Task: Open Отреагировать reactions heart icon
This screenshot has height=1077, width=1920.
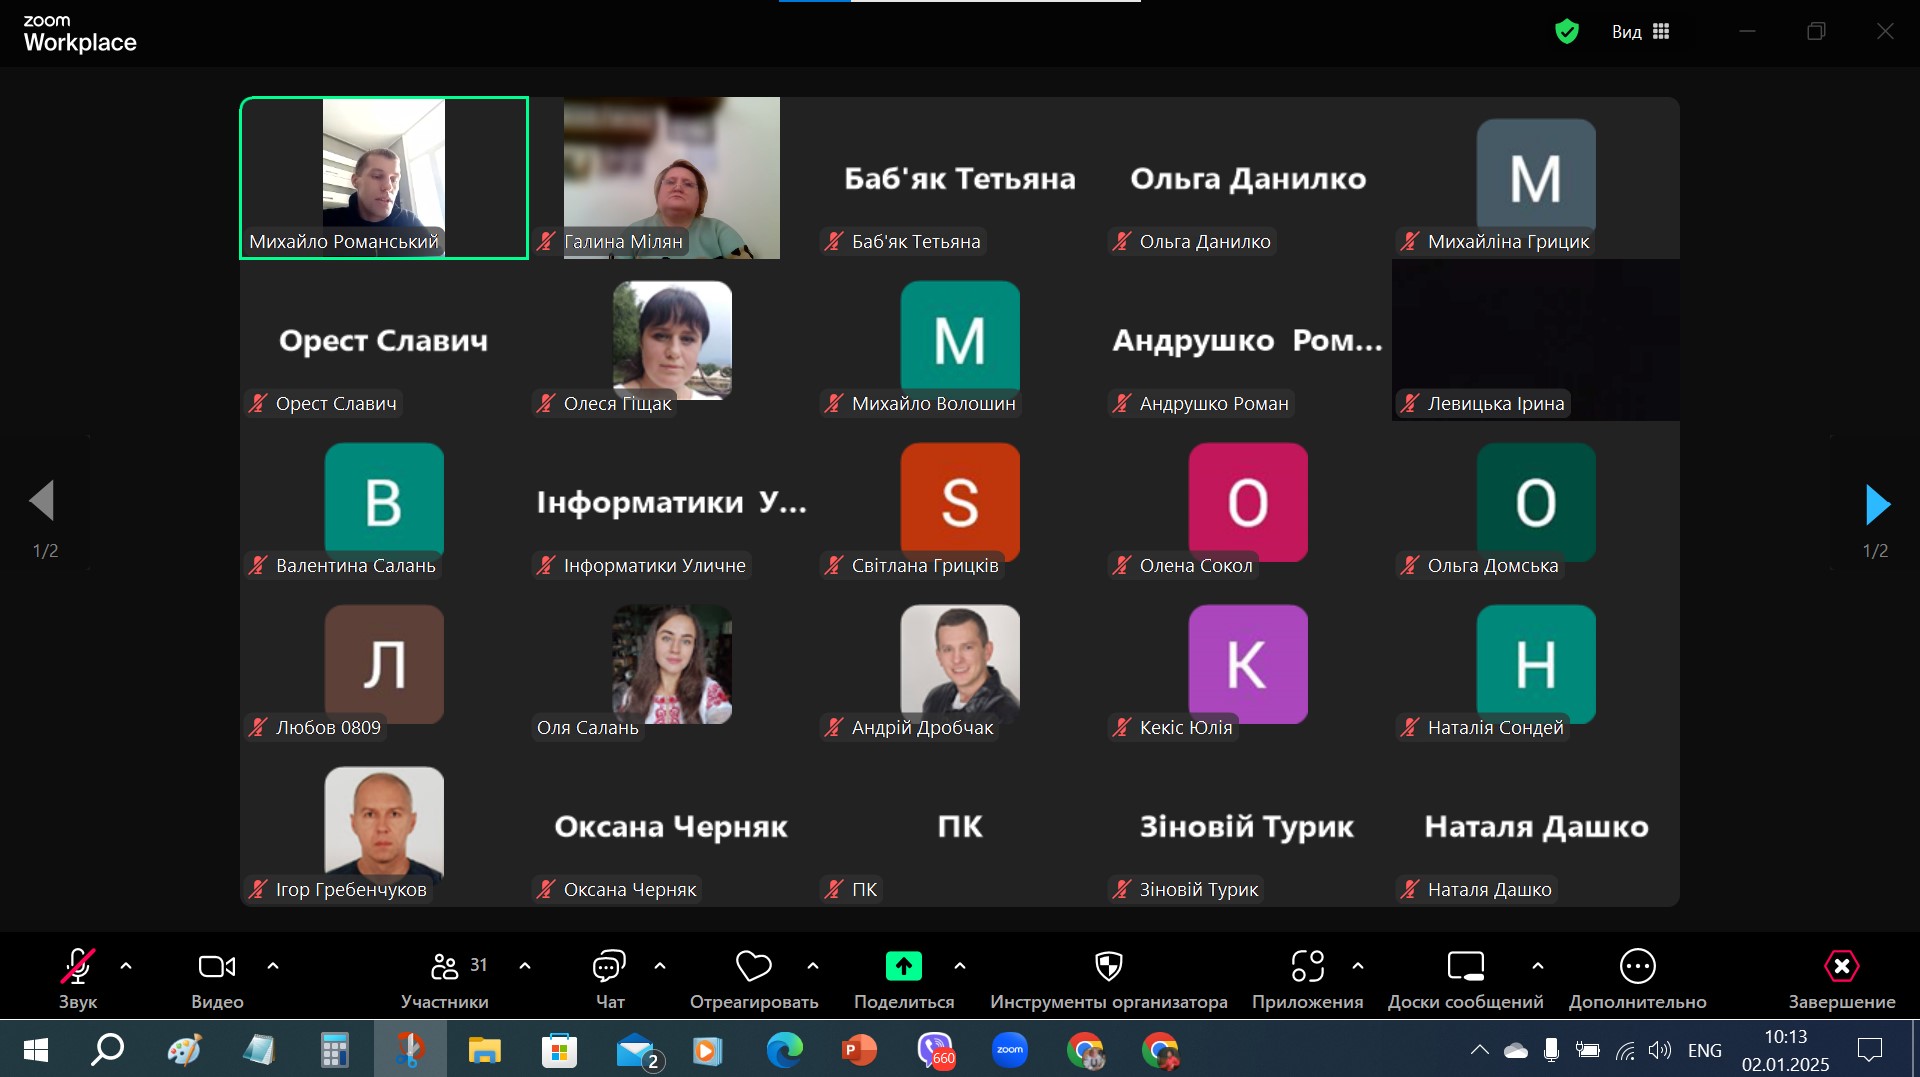Action: click(x=754, y=967)
